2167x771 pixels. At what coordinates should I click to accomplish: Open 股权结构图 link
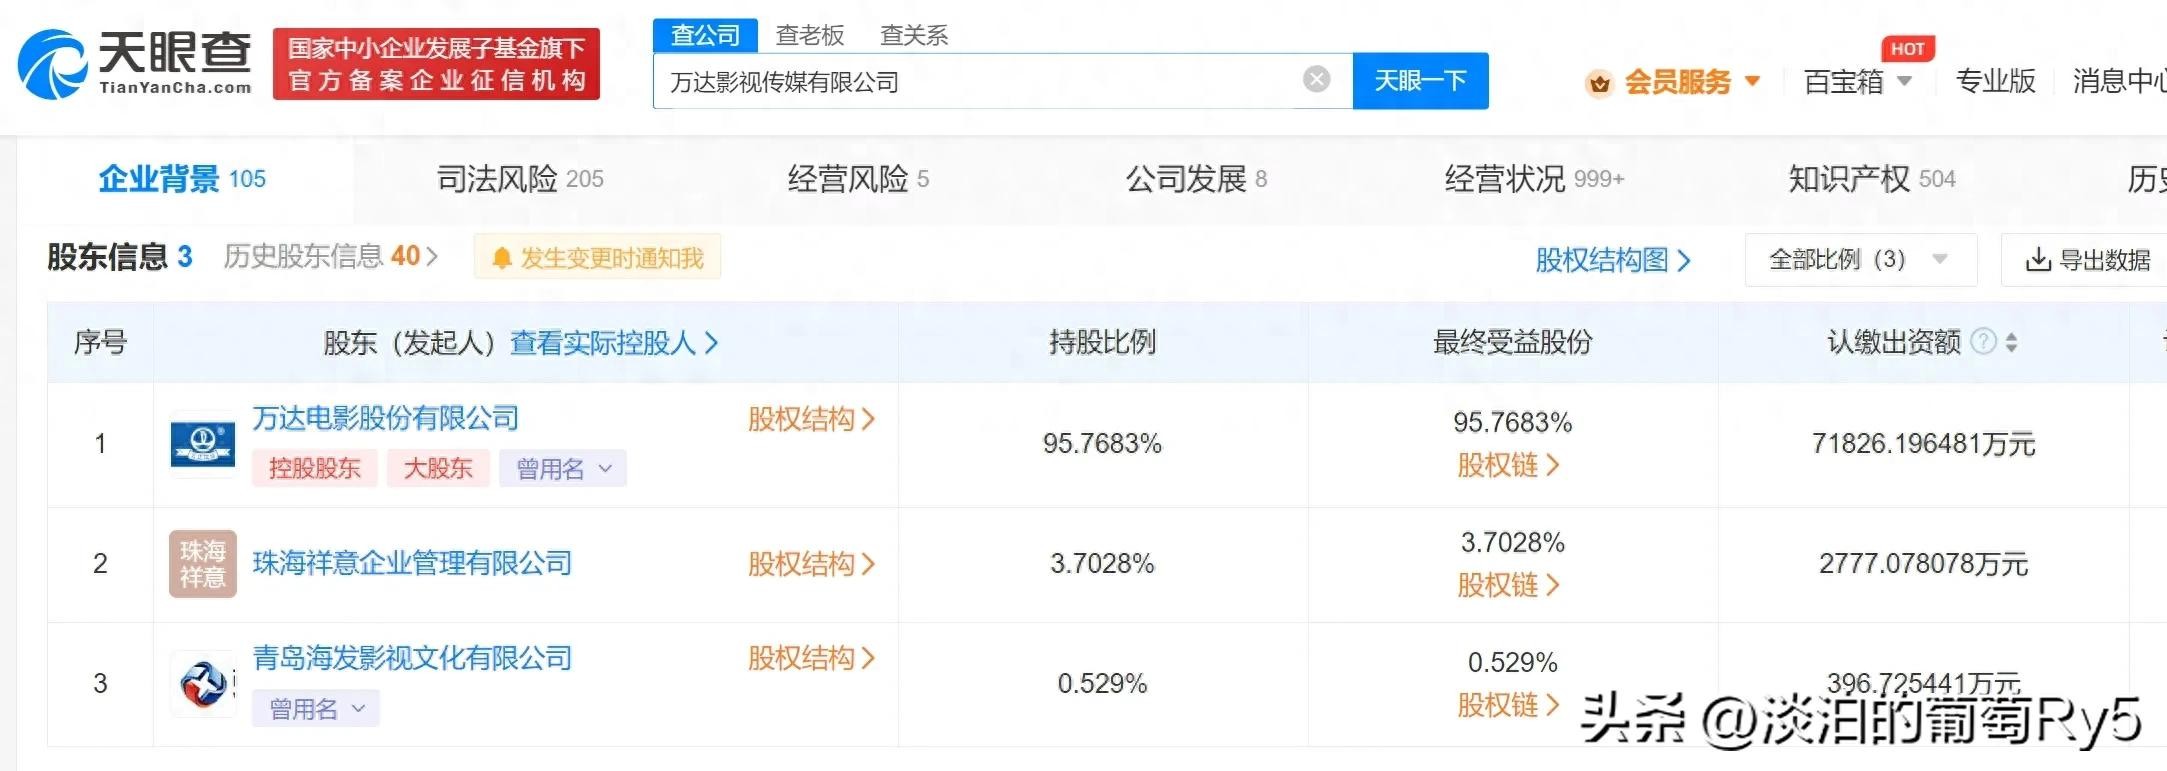pyautogui.click(x=1611, y=260)
